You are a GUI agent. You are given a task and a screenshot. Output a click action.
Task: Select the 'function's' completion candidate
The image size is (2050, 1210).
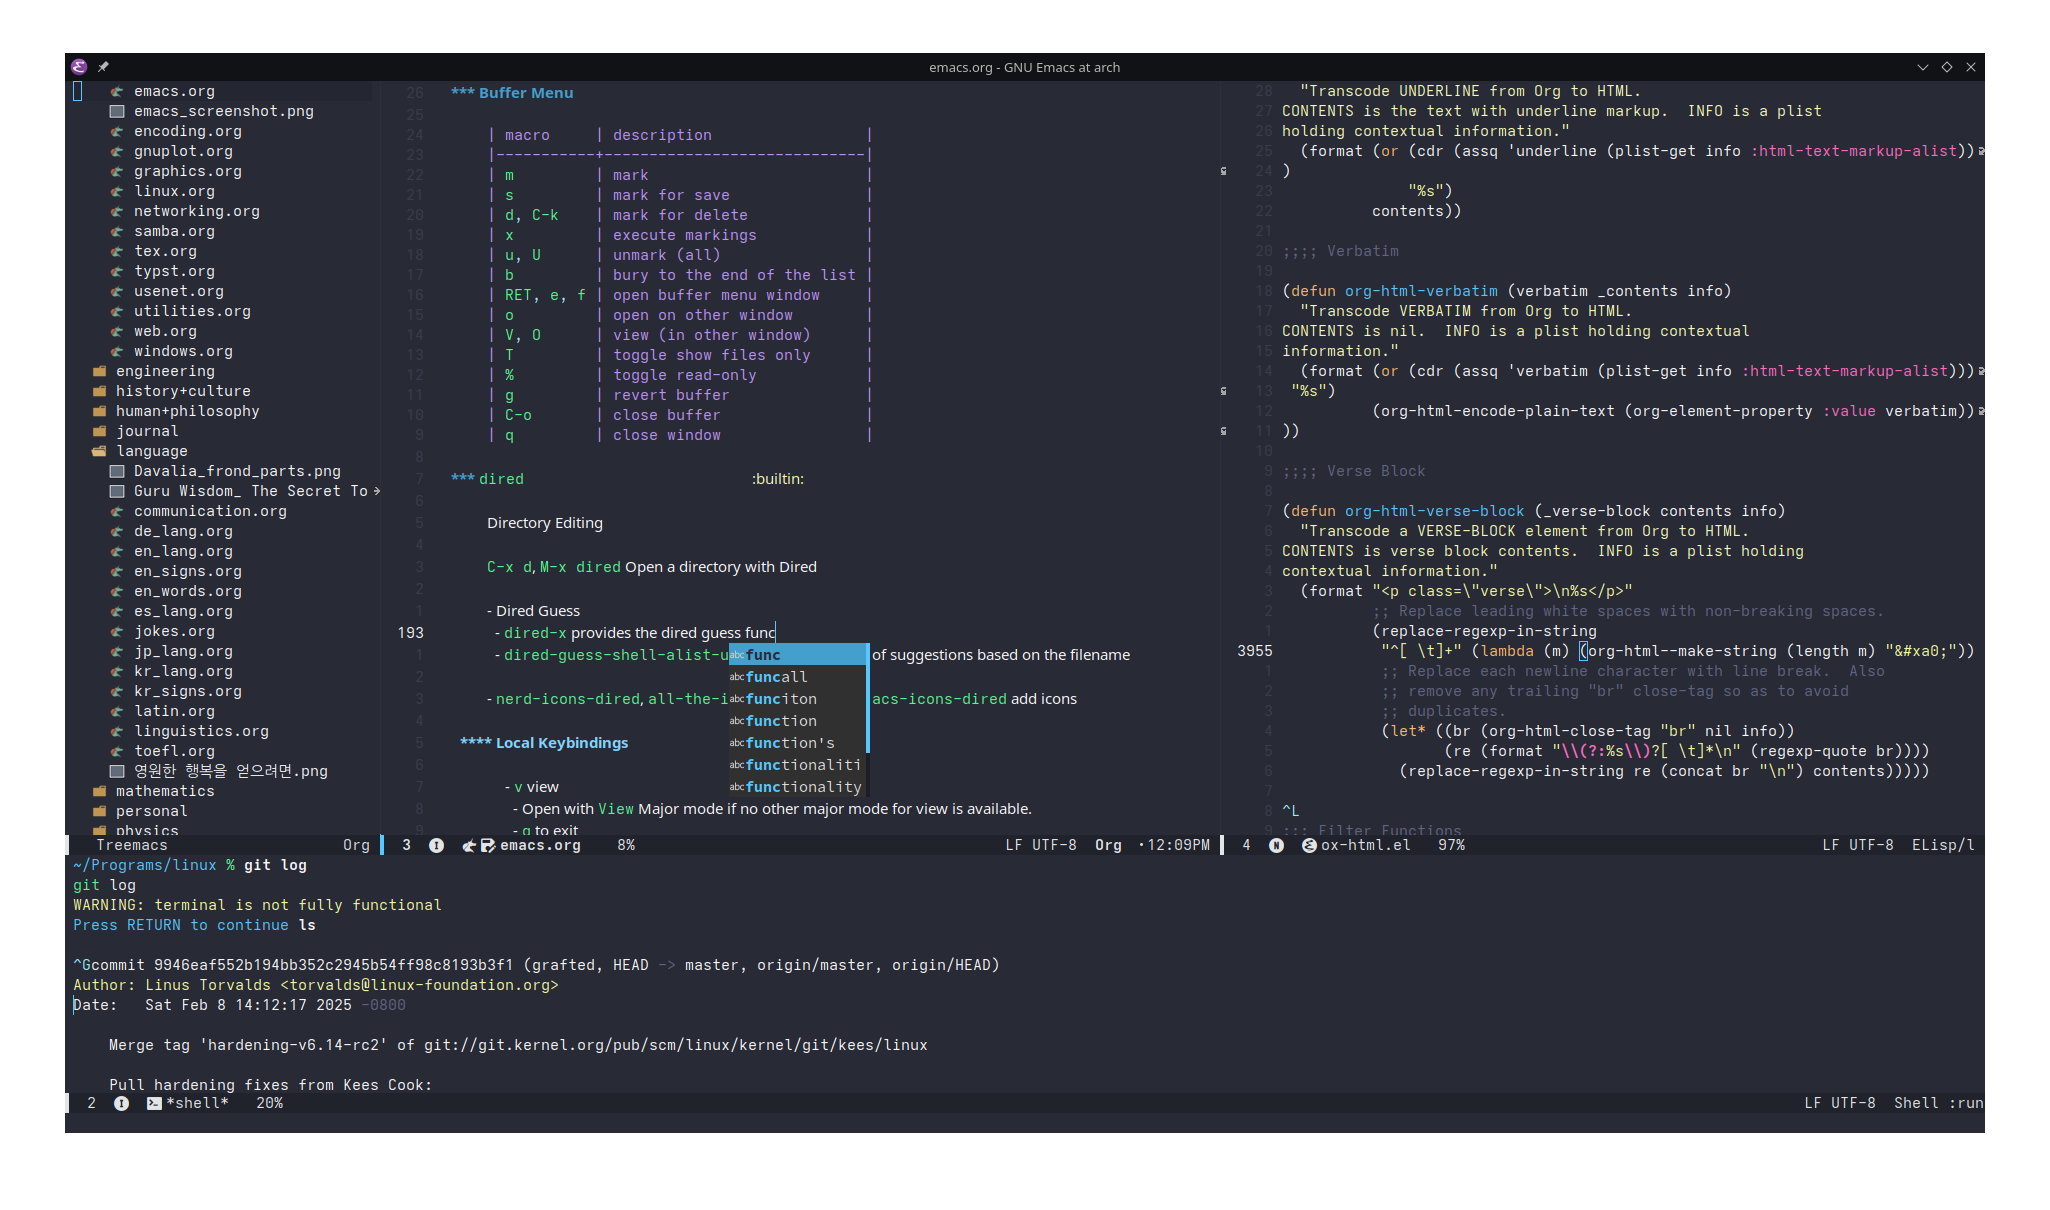(x=797, y=743)
